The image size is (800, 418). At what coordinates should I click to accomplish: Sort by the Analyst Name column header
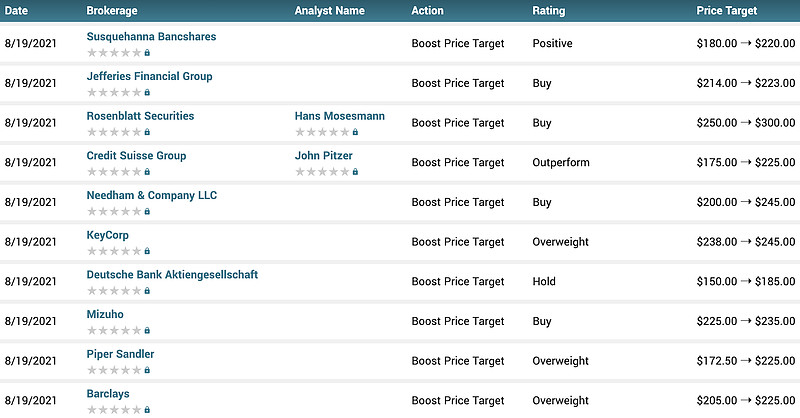330,11
